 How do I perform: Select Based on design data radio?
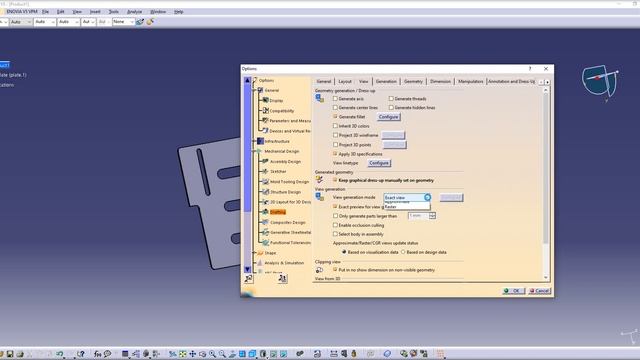[403, 252]
